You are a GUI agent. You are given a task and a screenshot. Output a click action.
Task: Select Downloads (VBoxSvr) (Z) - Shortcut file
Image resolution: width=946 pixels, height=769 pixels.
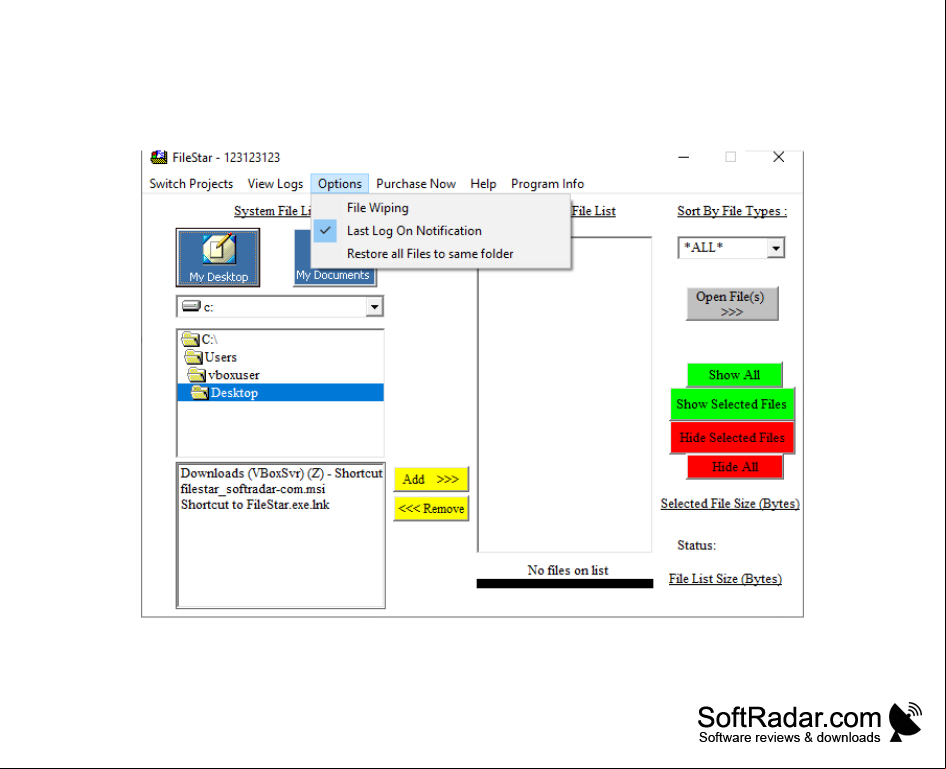[281, 473]
